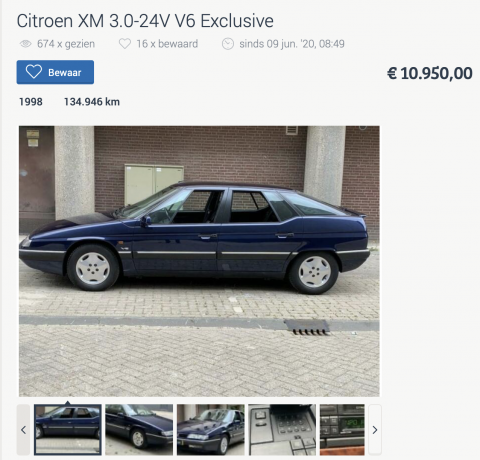
Task: Click the main Citroen XM photo
Action: [199, 261]
